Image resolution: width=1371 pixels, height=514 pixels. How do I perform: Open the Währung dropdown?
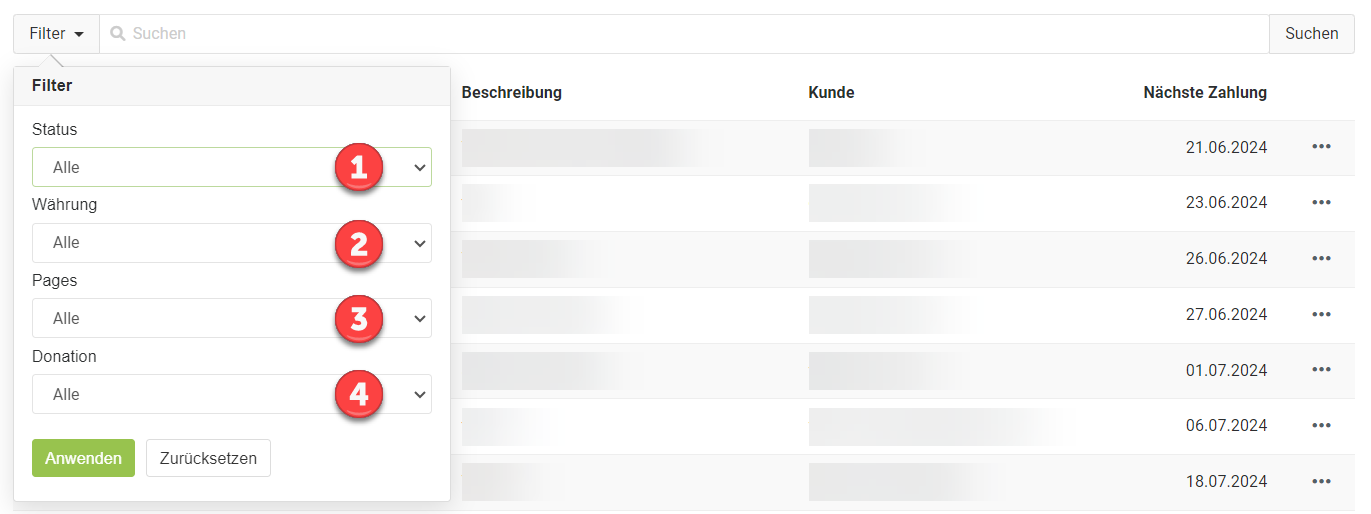click(x=232, y=243)
